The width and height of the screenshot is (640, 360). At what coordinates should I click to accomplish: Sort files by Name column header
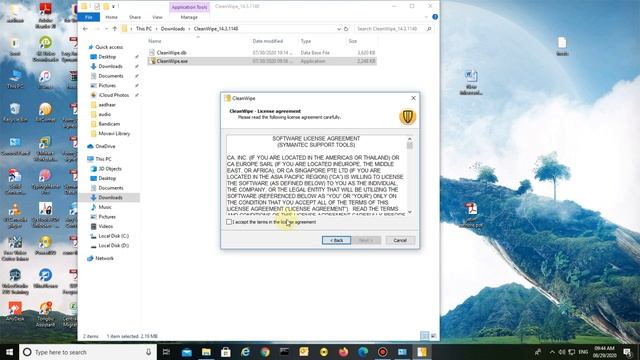click(x=155, y=41)
